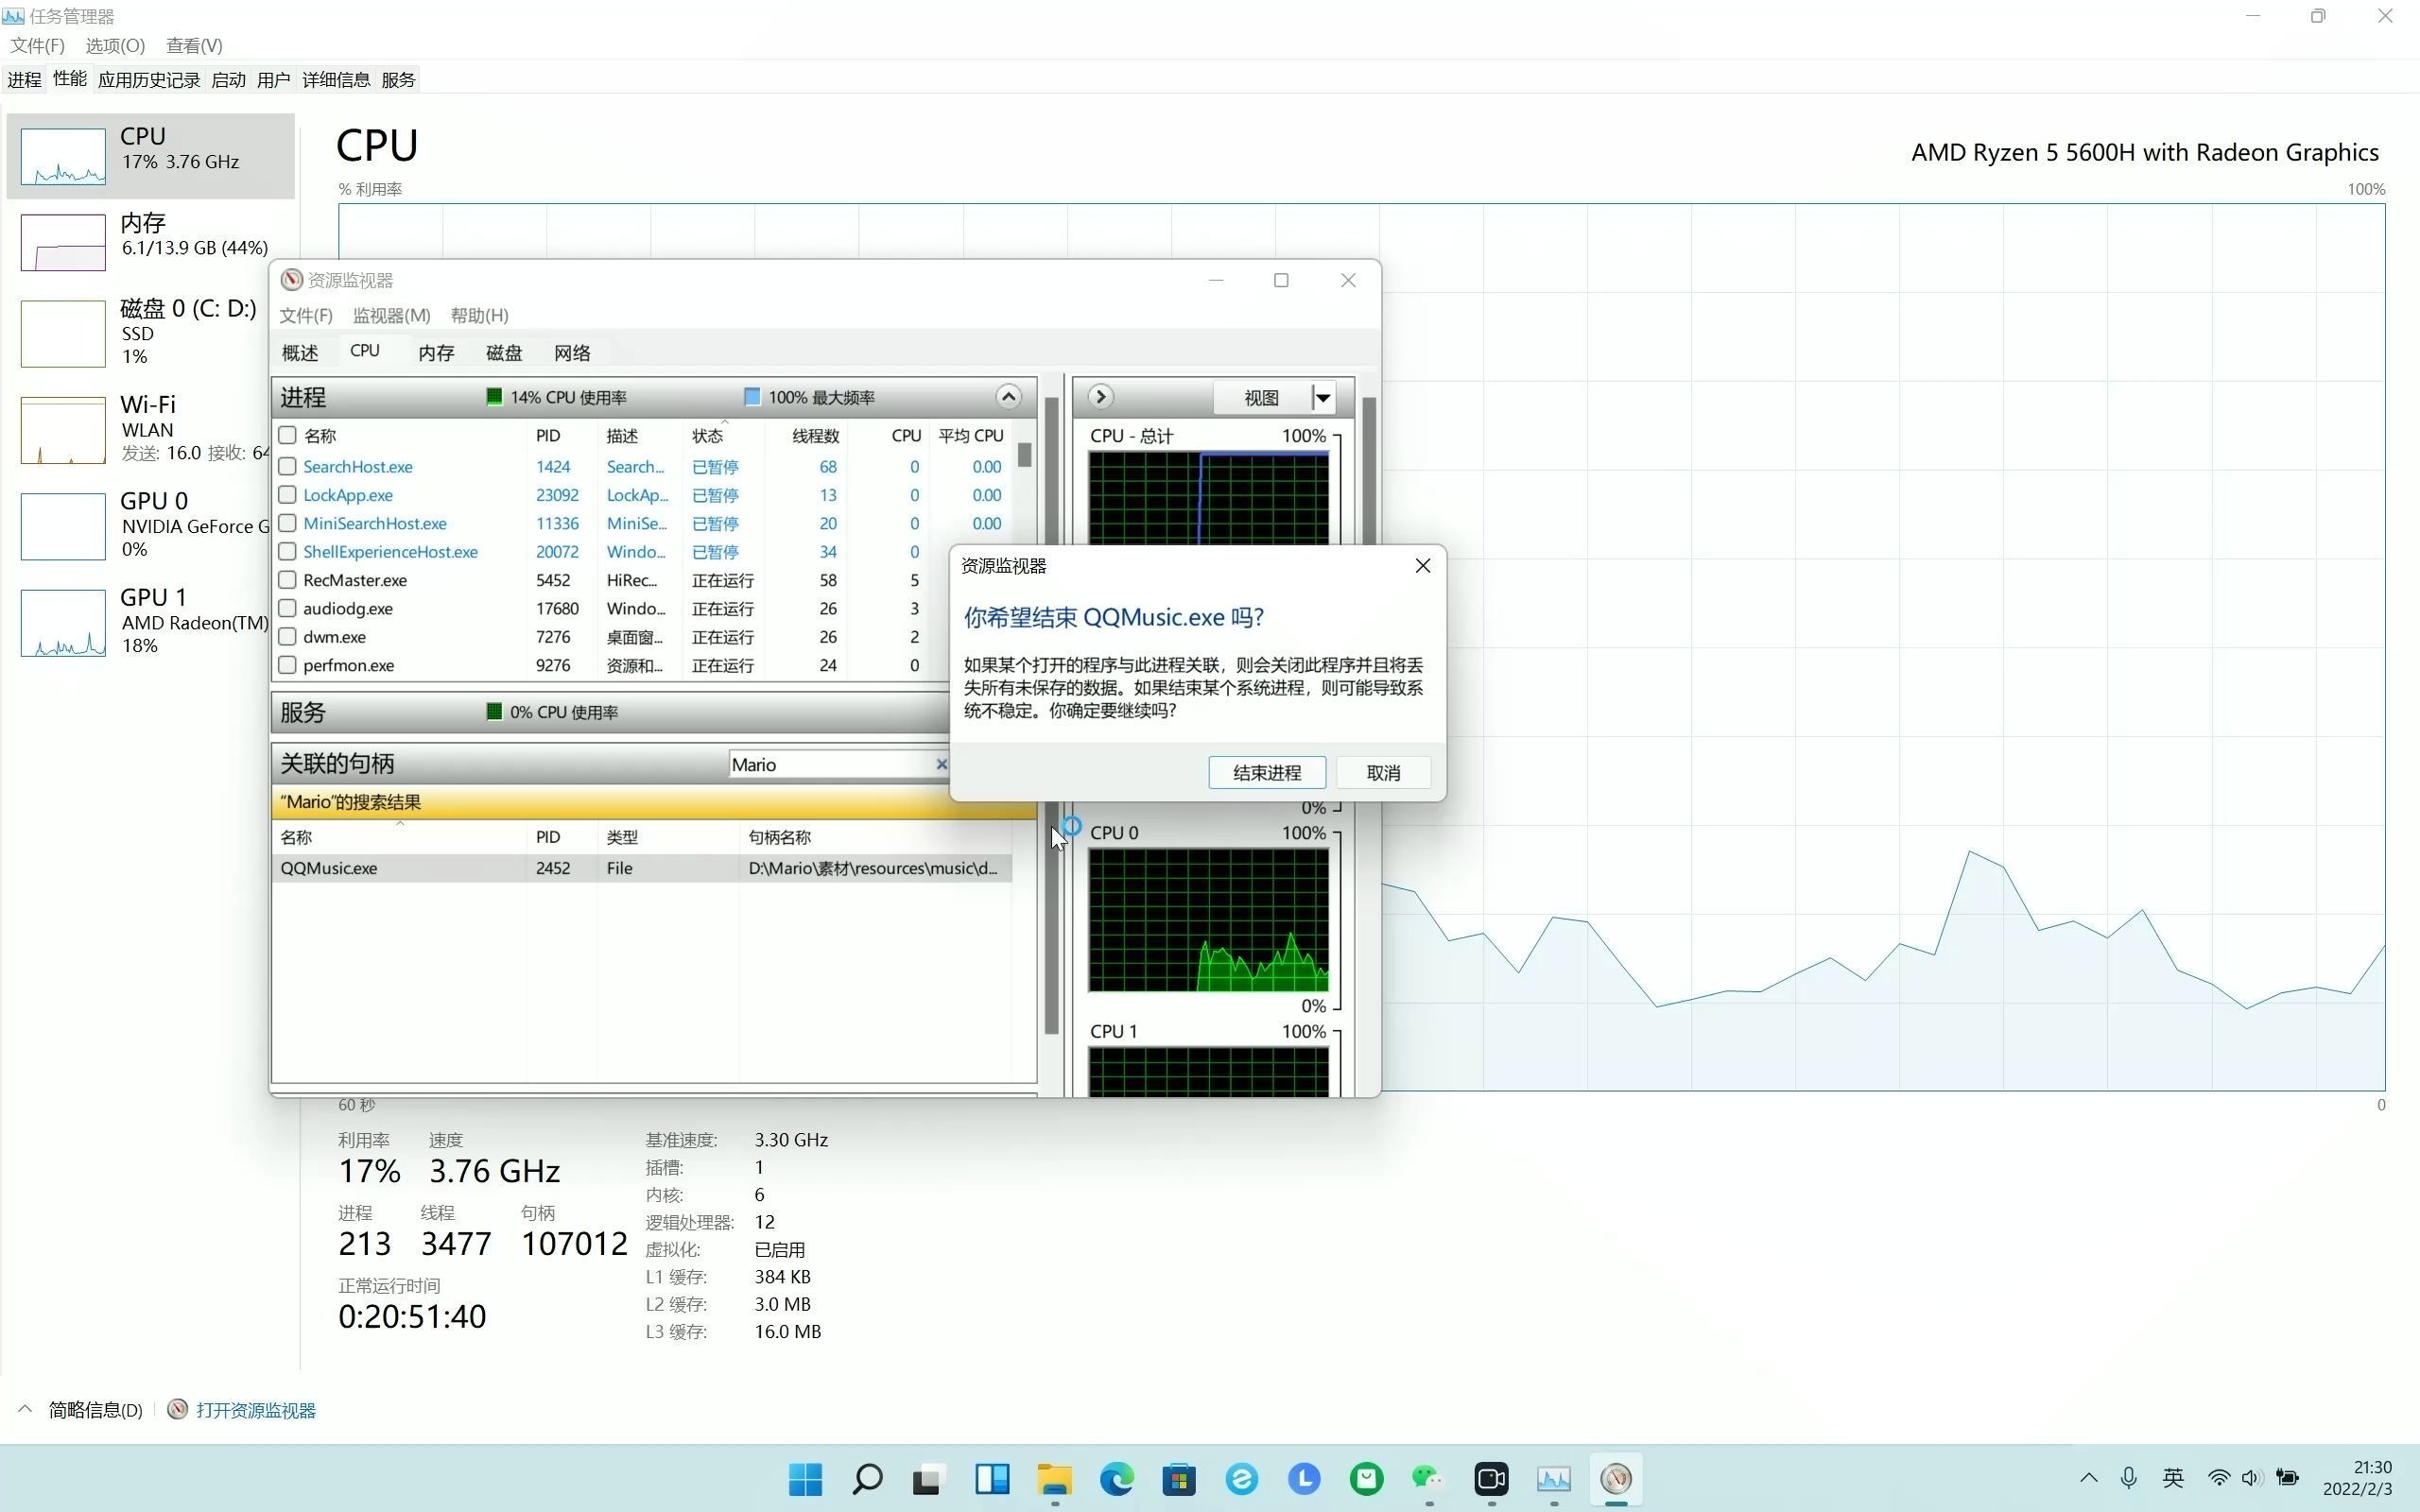
Task: Expand the Resource Monitor process list header
Action: coord(1007,395)
